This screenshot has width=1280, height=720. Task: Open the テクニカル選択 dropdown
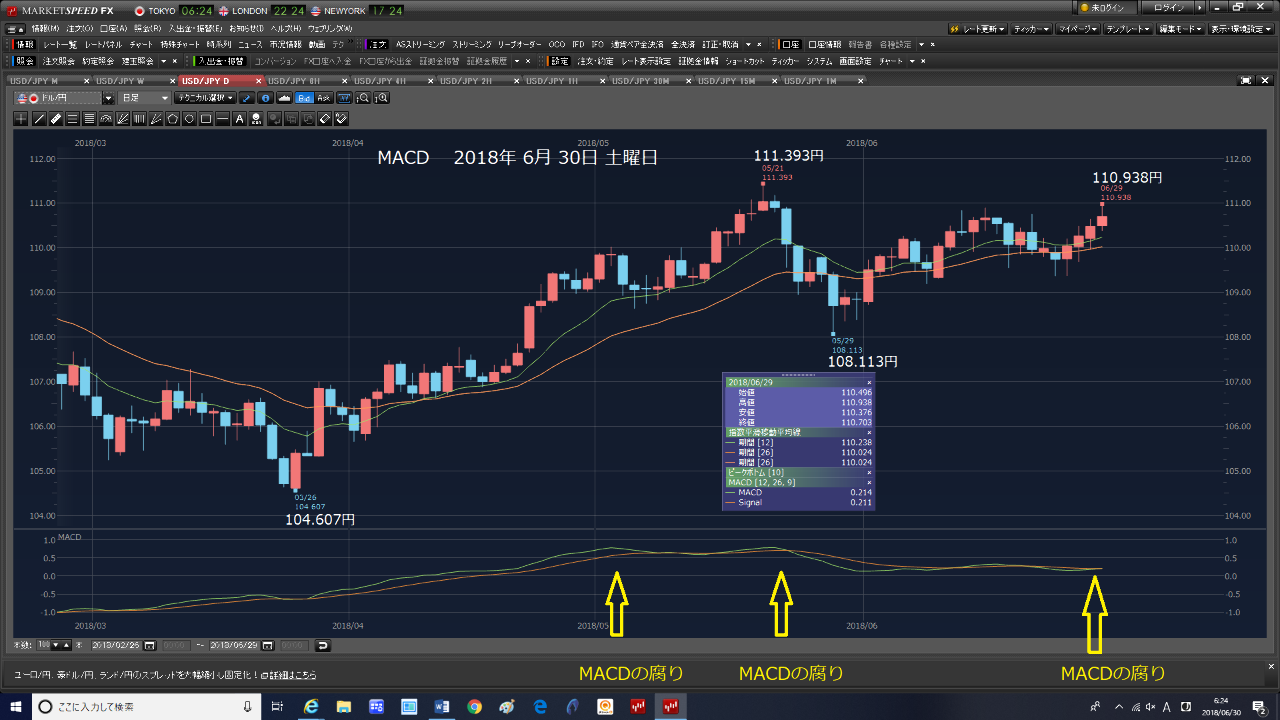pyautogui.click(x=204, y=98)
